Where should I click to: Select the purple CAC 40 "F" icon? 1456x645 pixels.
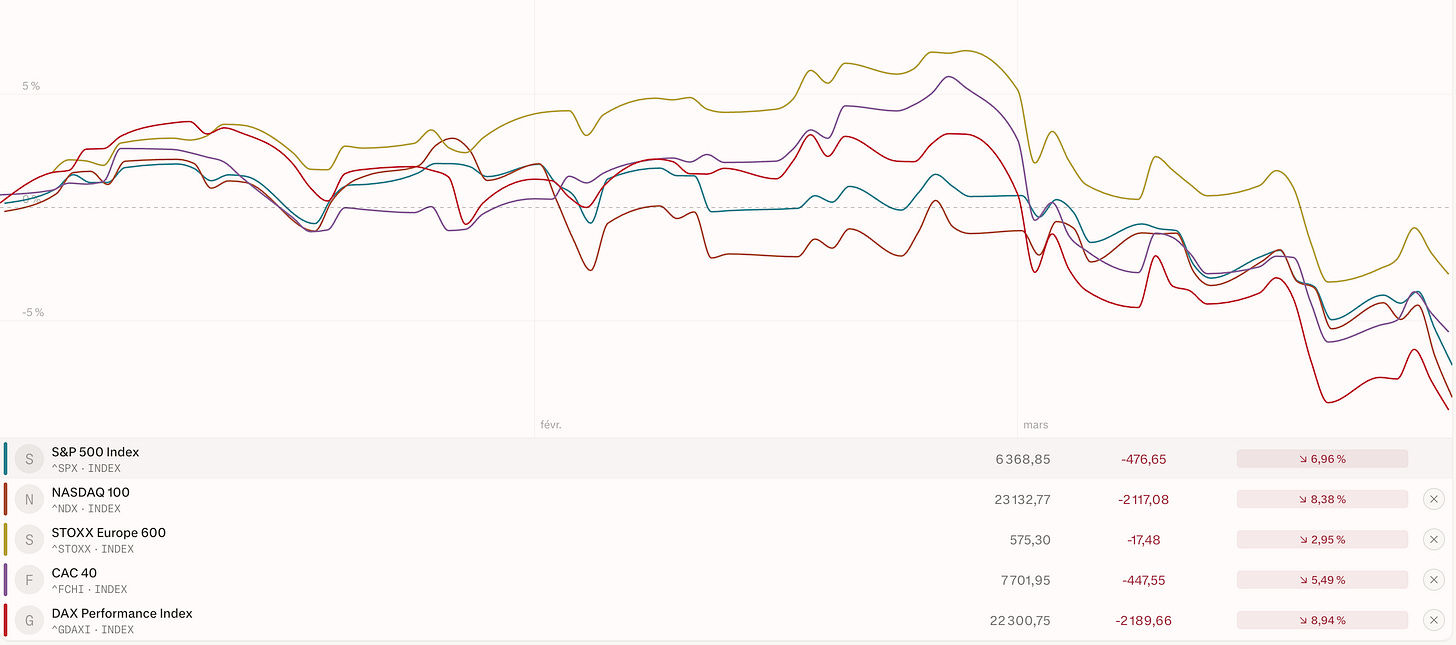(28, 579)
